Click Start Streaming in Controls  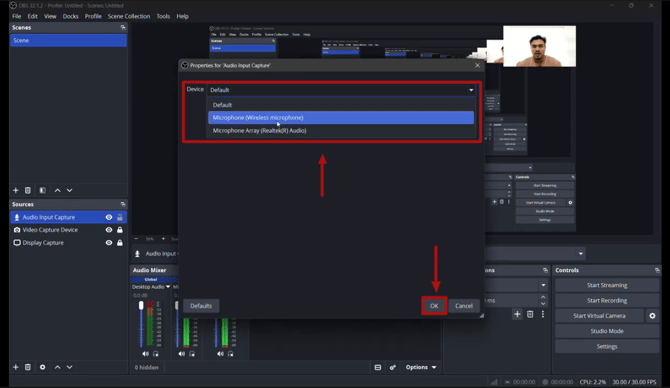pyautogui.click(x=607, y=285)
